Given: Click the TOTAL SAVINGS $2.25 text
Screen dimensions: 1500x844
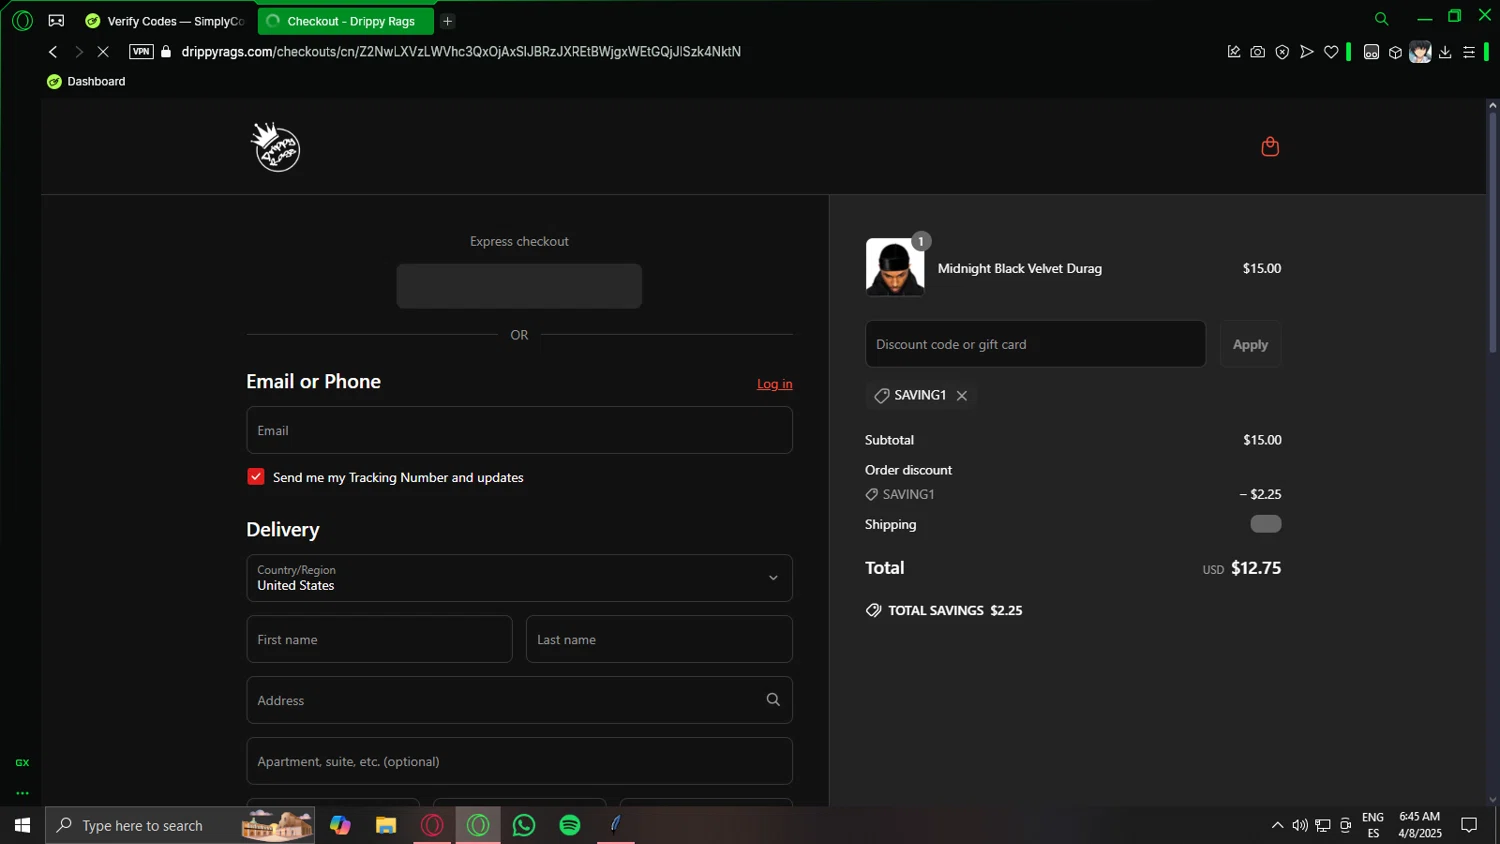Looking at the screenshot, I should point(955,611).
